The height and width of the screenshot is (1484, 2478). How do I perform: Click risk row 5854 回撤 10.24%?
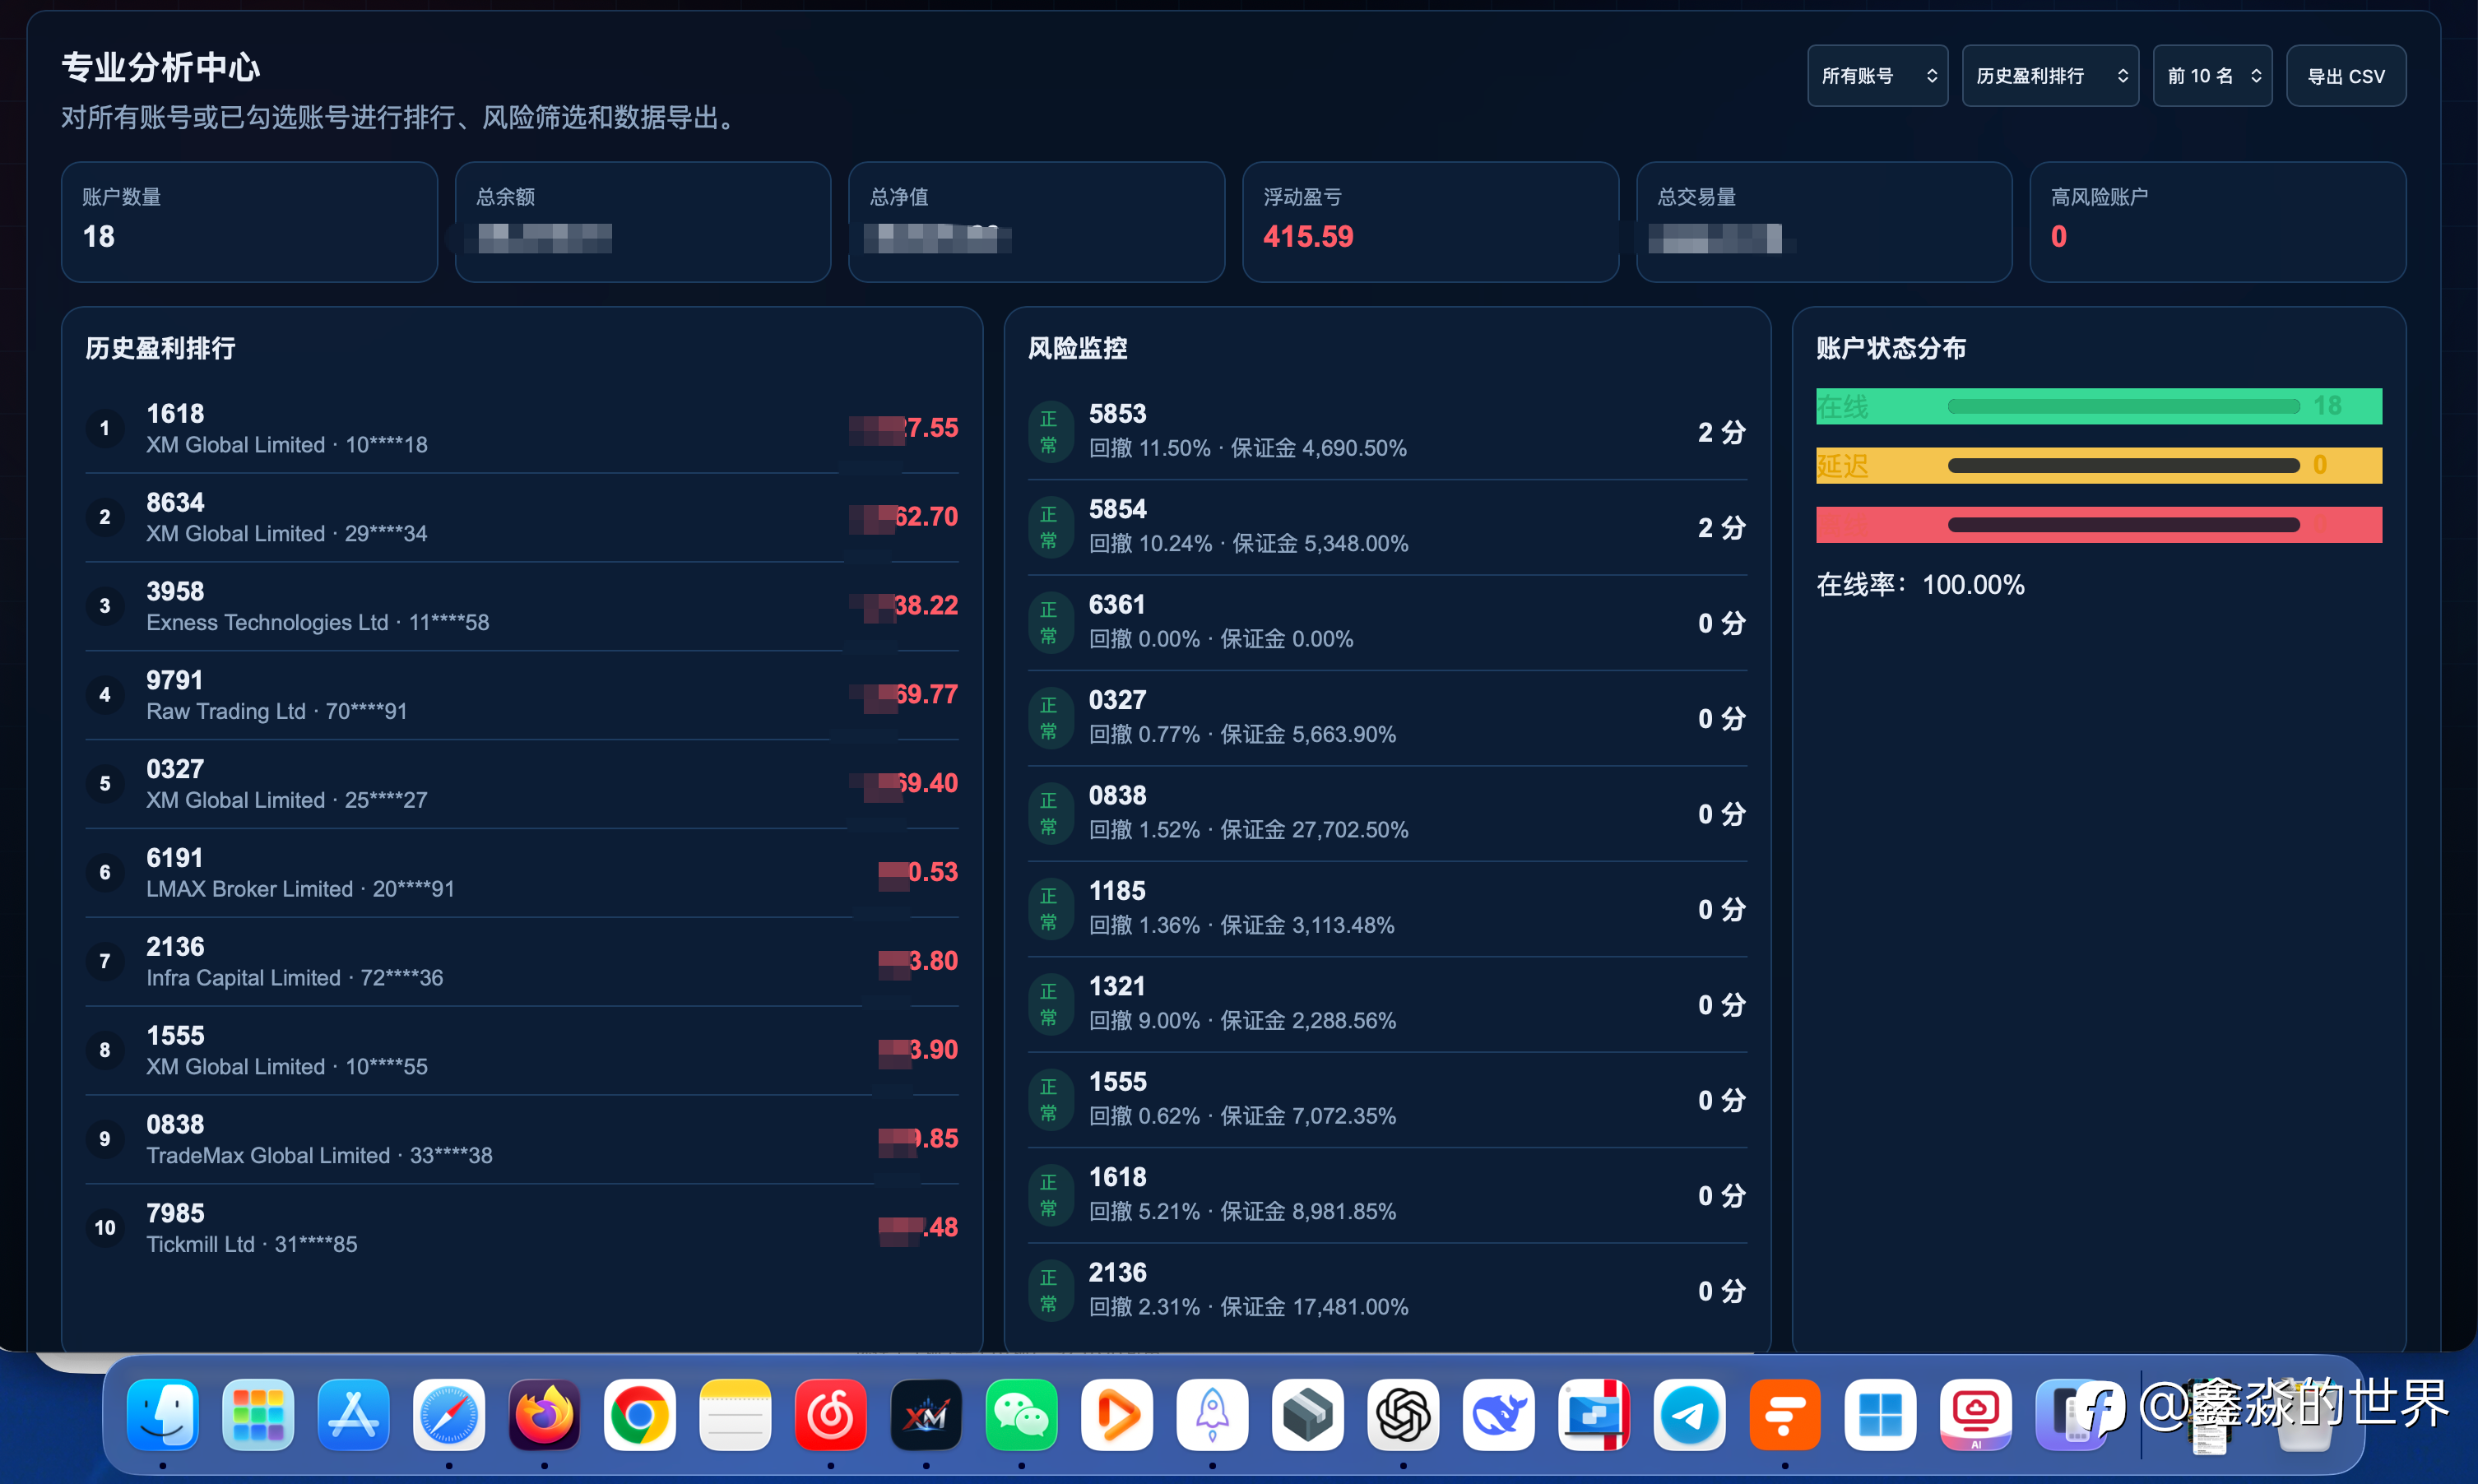1388,527
